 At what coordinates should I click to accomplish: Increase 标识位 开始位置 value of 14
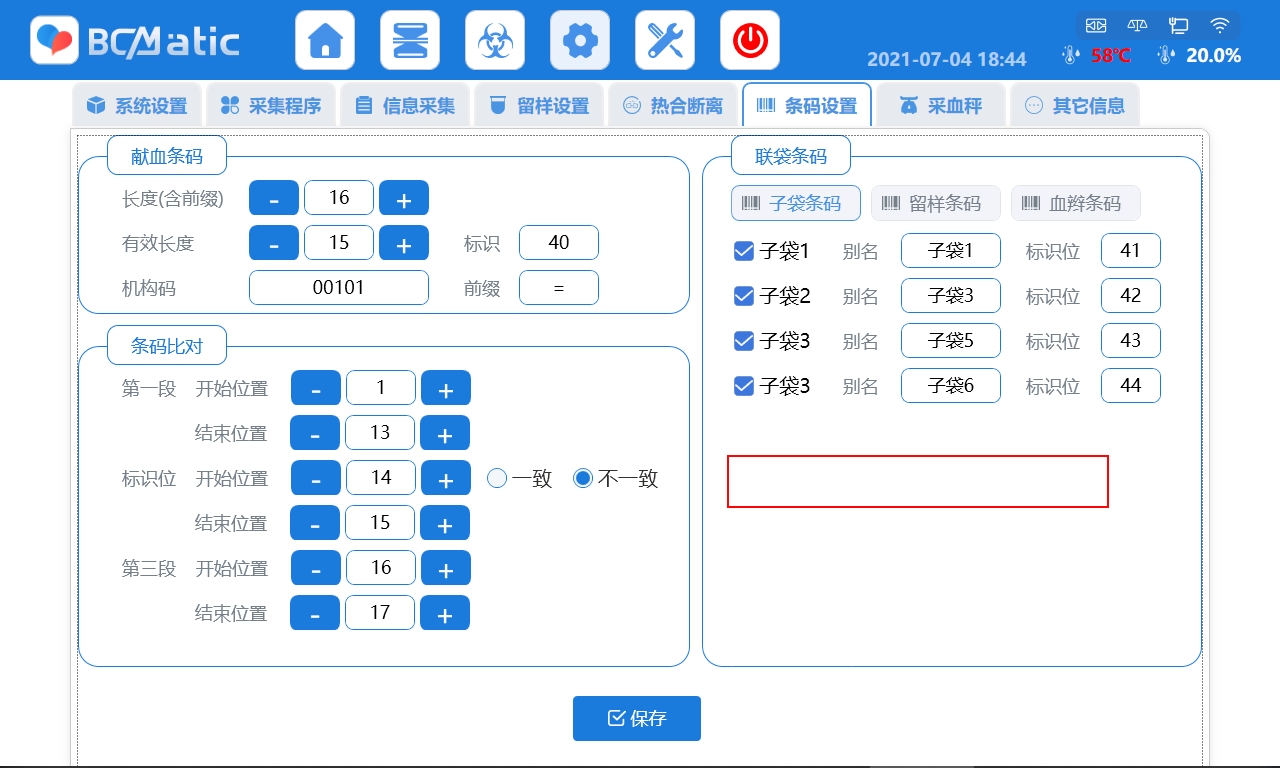[x=446, y=478]
